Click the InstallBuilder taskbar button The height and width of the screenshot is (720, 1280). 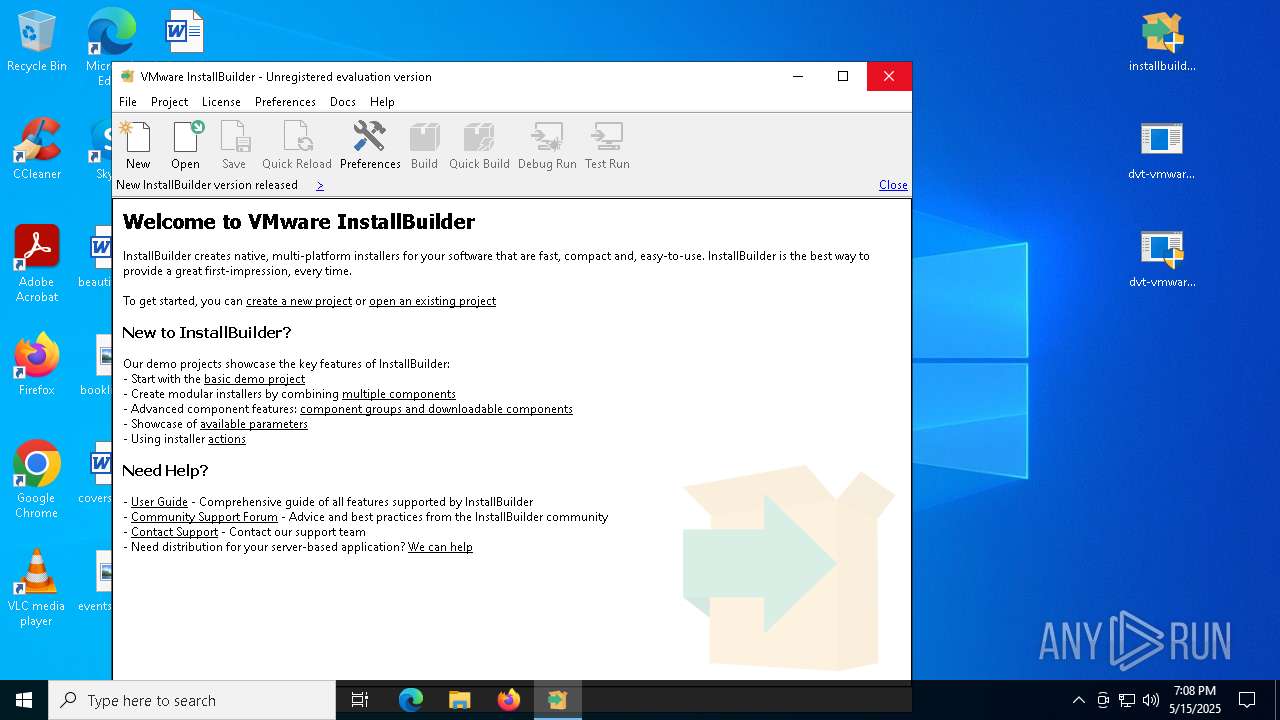[x=558, y=700]
